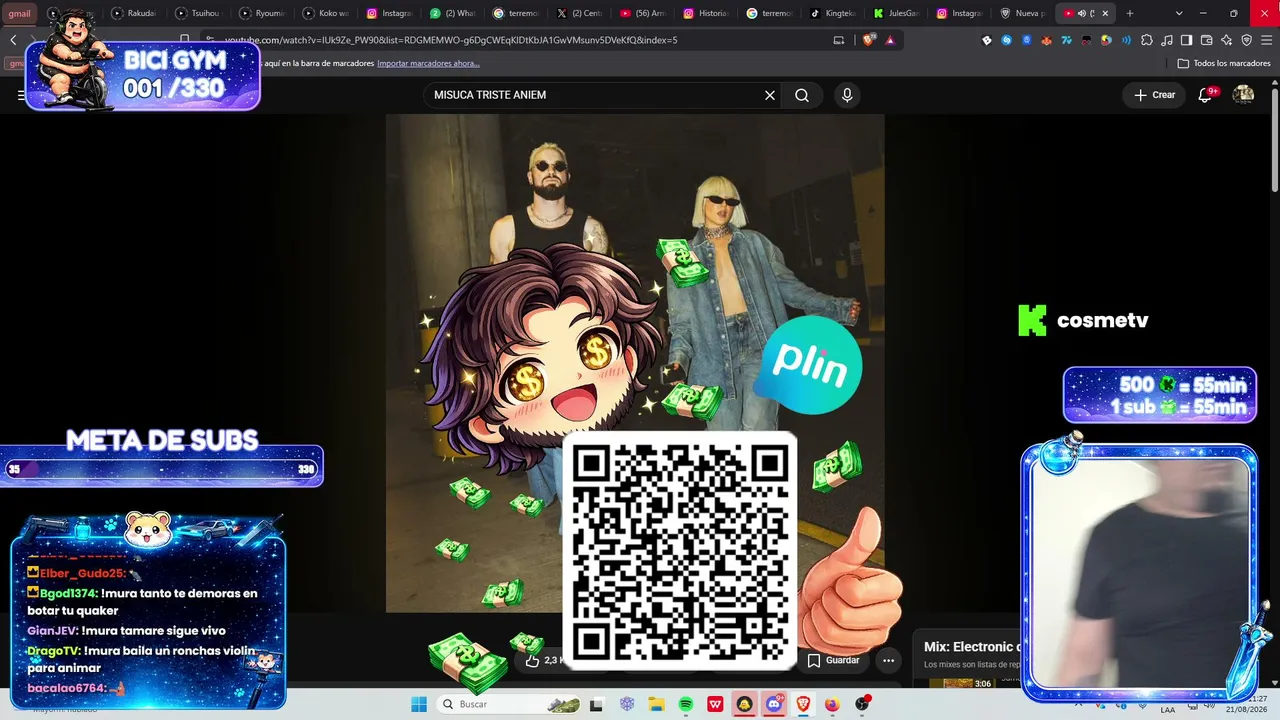Save the video with the Guardar button
Image resolution: width=1280 pixels, height=720 pixels.
(833, 660)
